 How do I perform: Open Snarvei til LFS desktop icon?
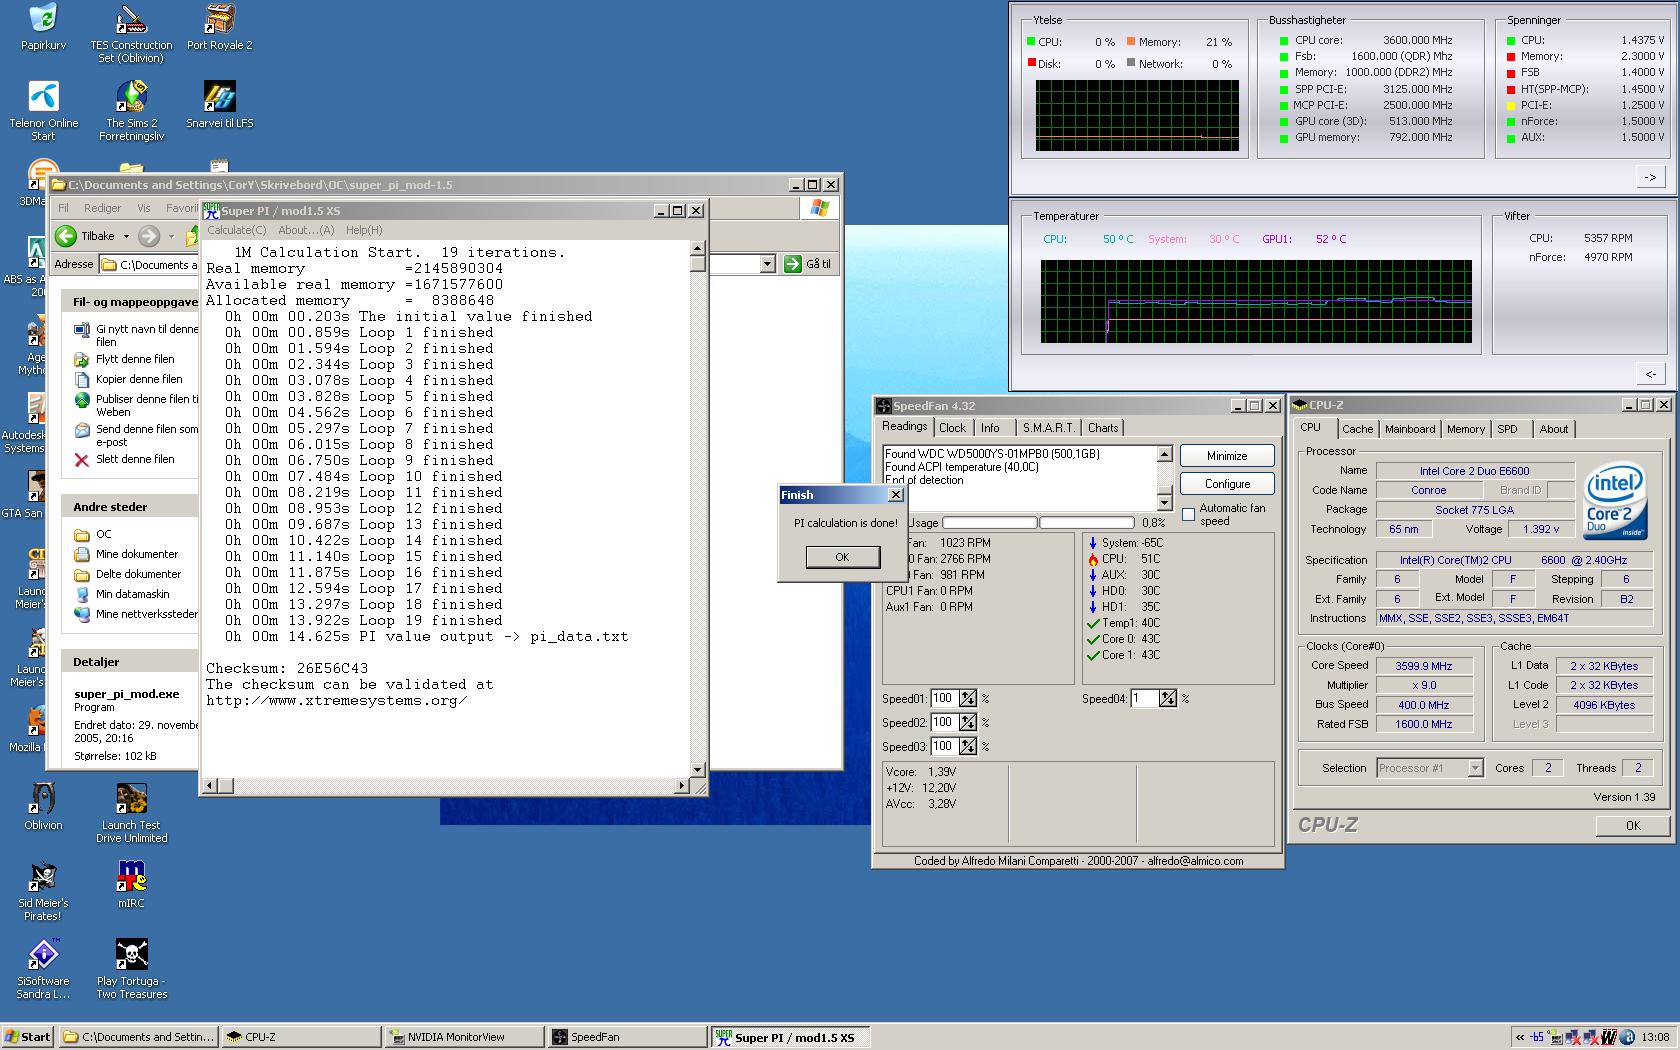(x=219, y=105)
